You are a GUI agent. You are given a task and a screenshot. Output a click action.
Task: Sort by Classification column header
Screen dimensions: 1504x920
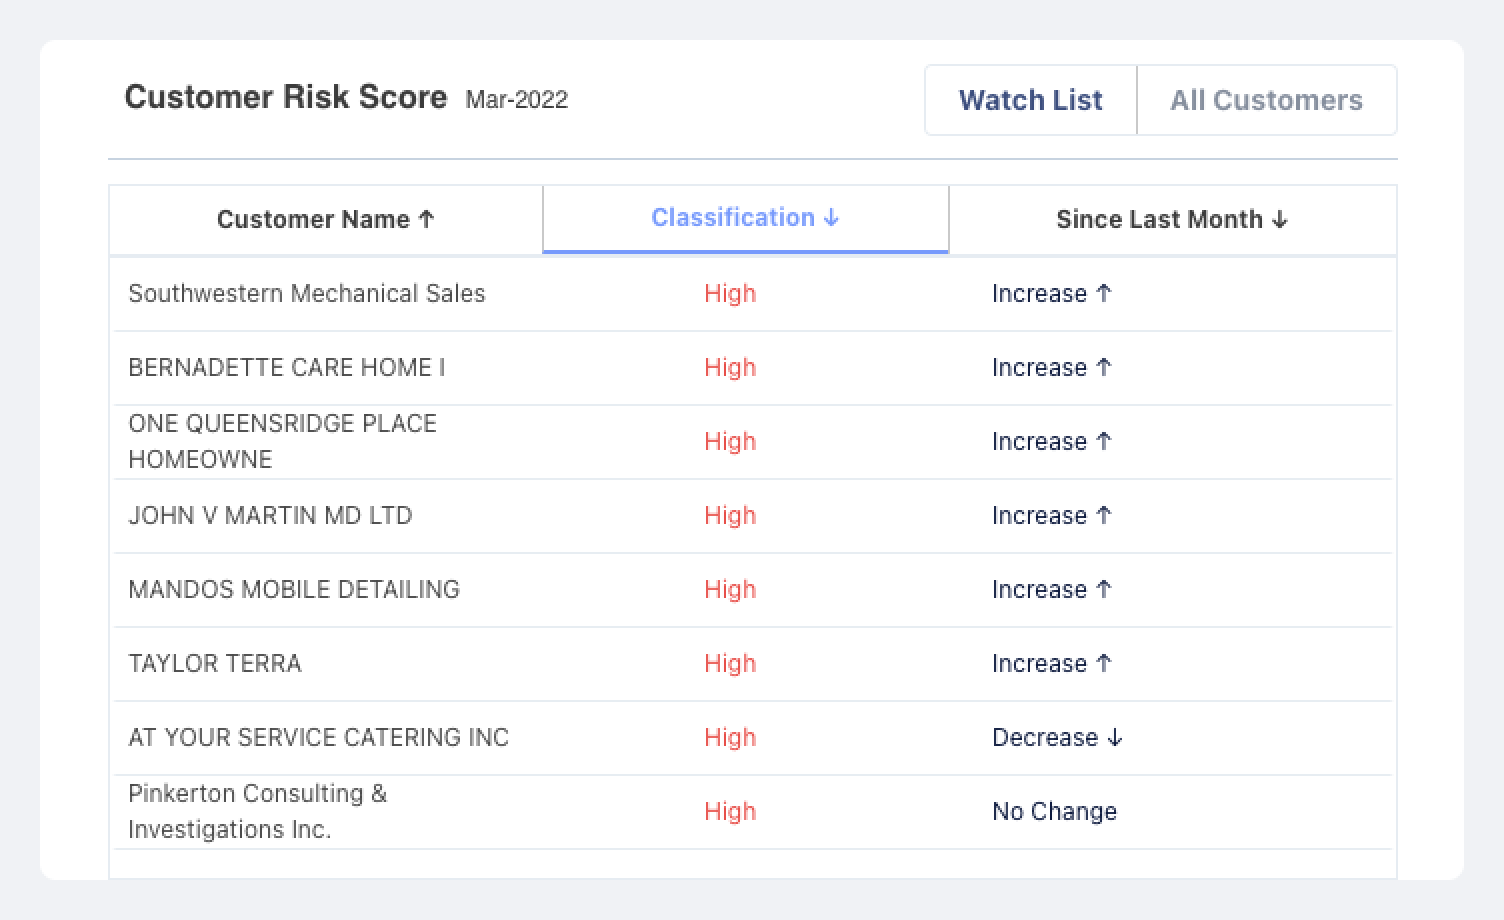(x=733, y=218)
